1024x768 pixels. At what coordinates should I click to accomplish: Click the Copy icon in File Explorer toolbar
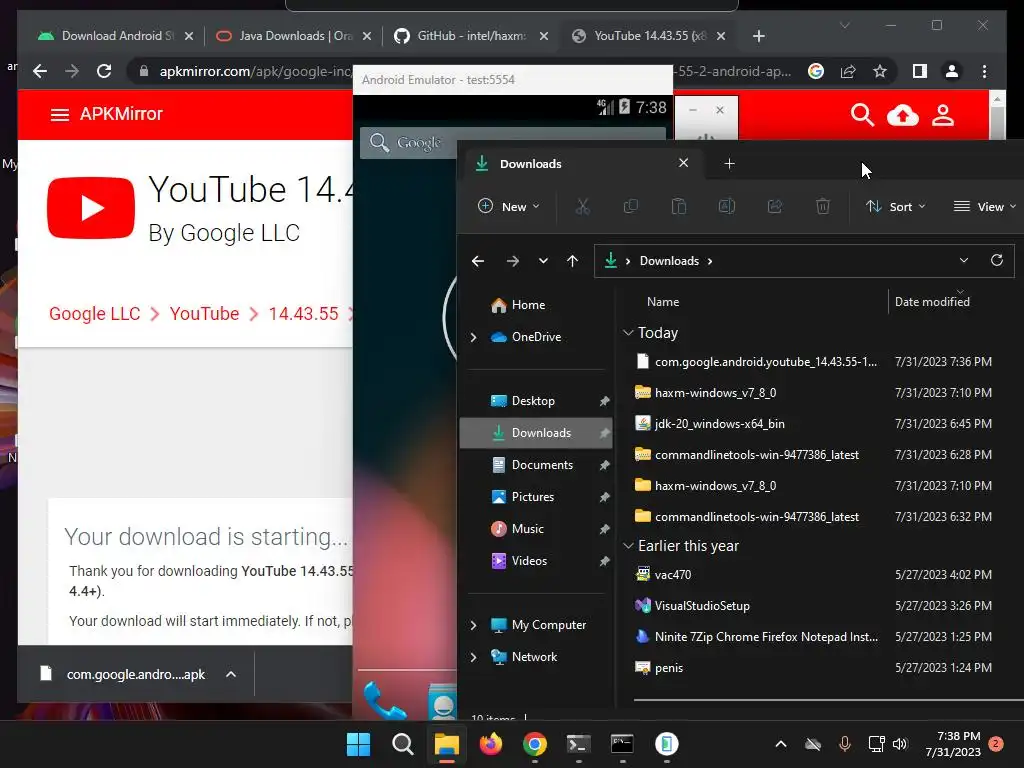click(631, 207)
